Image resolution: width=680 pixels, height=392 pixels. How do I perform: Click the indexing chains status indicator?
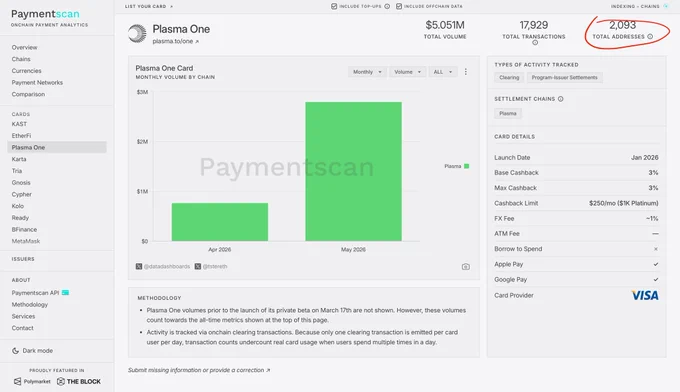666,6
